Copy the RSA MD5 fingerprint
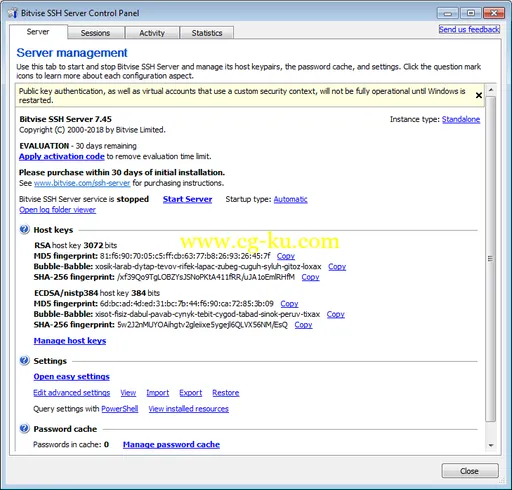512x490 pixels. click(286, 256)
